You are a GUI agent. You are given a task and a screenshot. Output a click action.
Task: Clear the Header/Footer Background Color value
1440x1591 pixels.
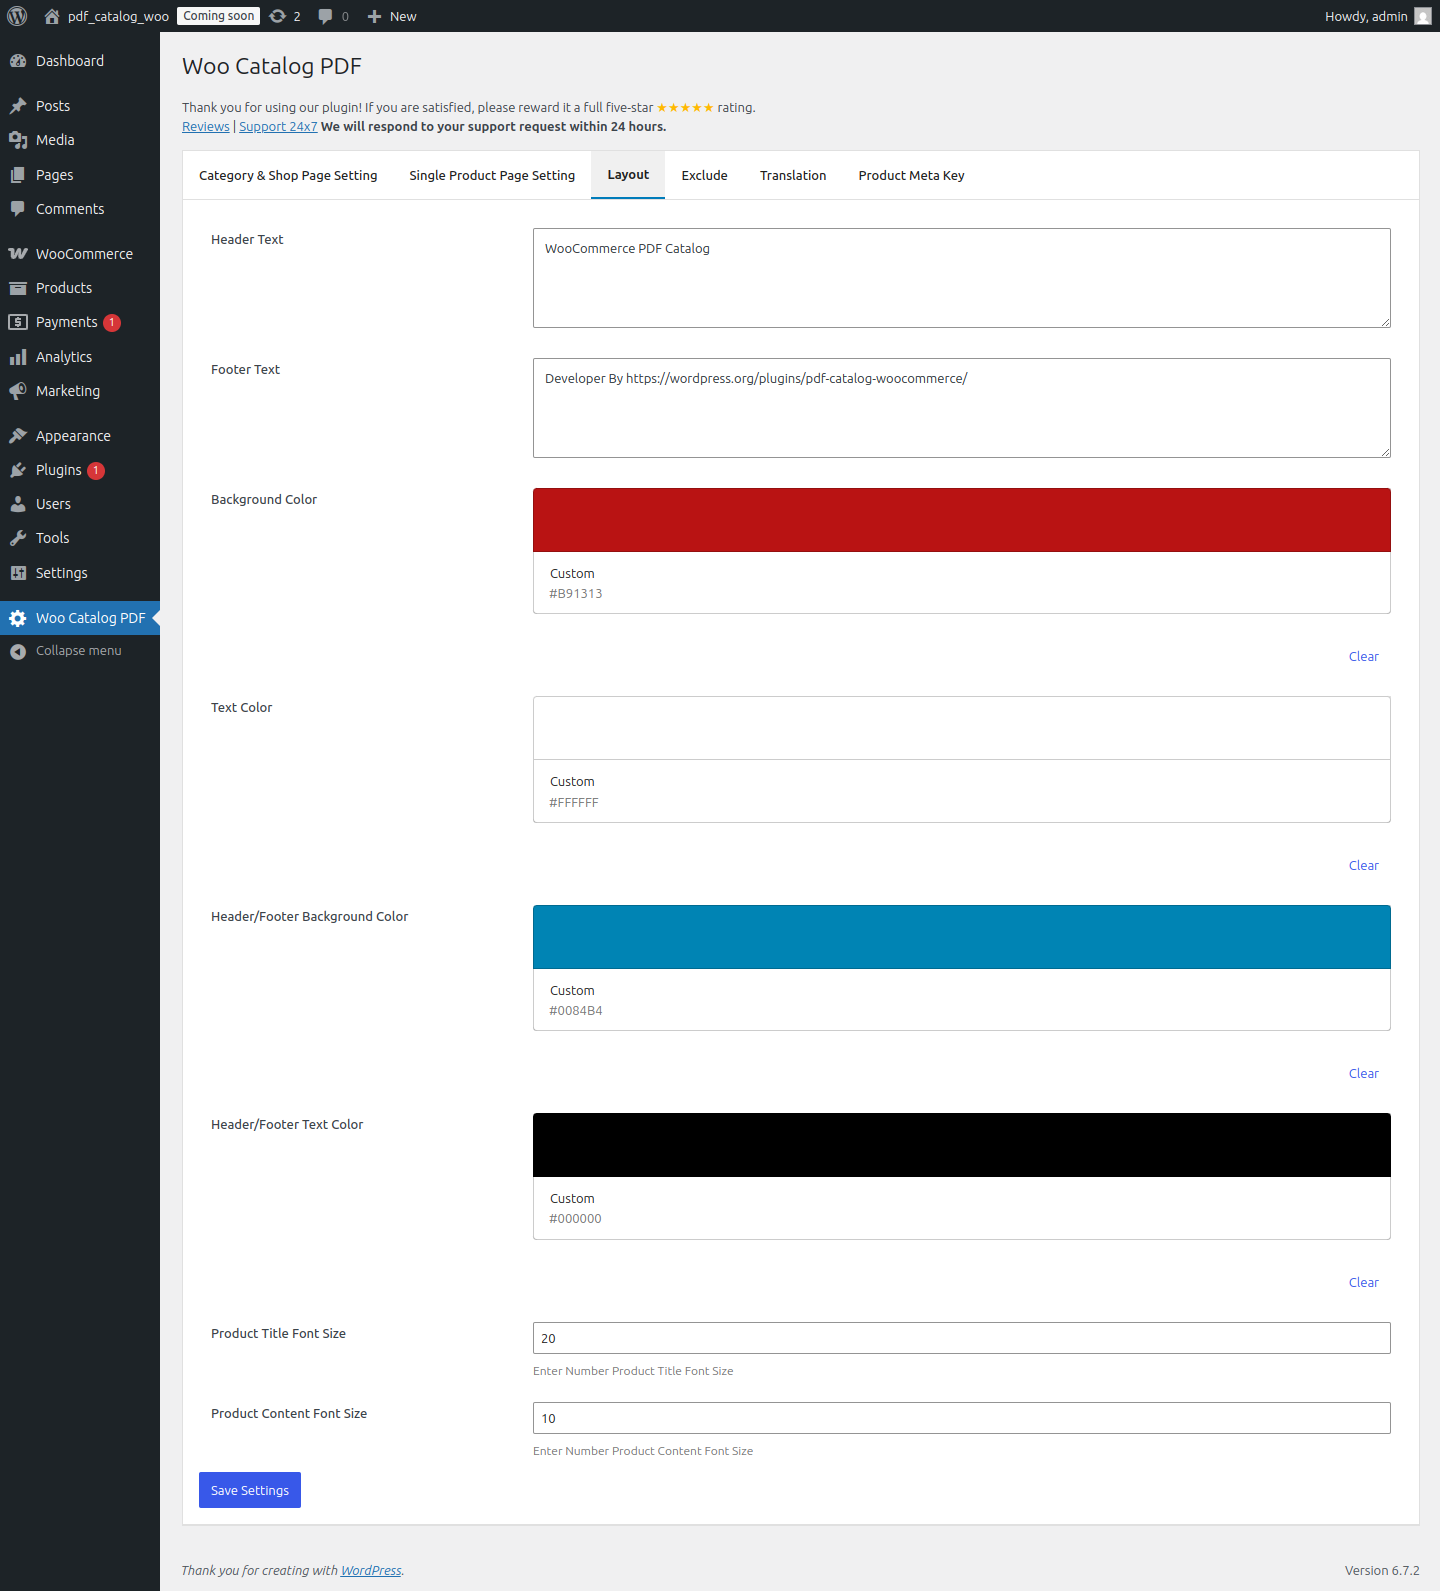point(1363,1074)
